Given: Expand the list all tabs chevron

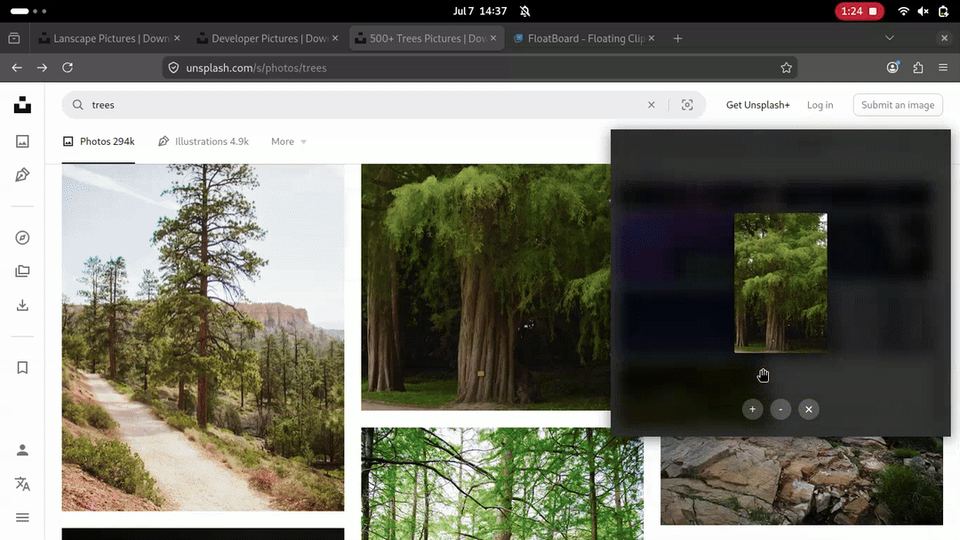Looking at the screenshot, I should pos(890,38).
